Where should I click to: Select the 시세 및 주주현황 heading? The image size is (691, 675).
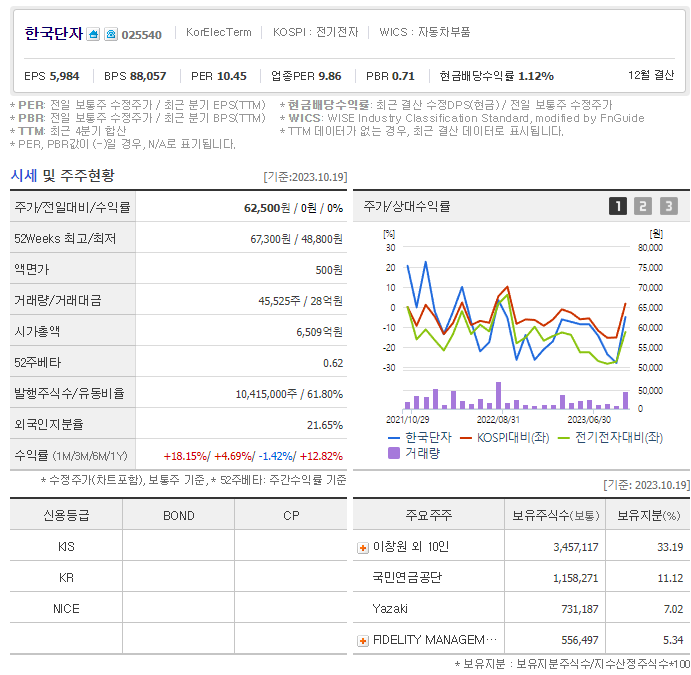pos(63,175)
